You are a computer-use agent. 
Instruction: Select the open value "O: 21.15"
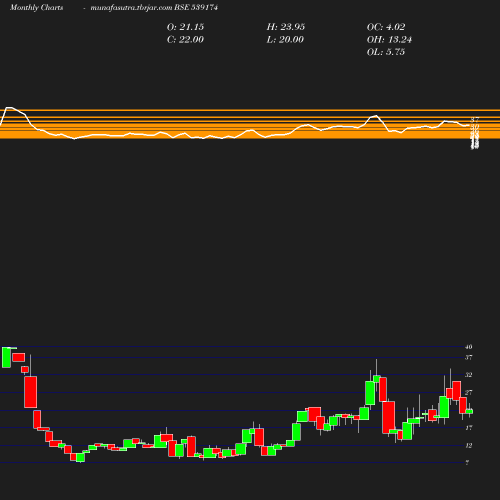(x=185, y=27)
